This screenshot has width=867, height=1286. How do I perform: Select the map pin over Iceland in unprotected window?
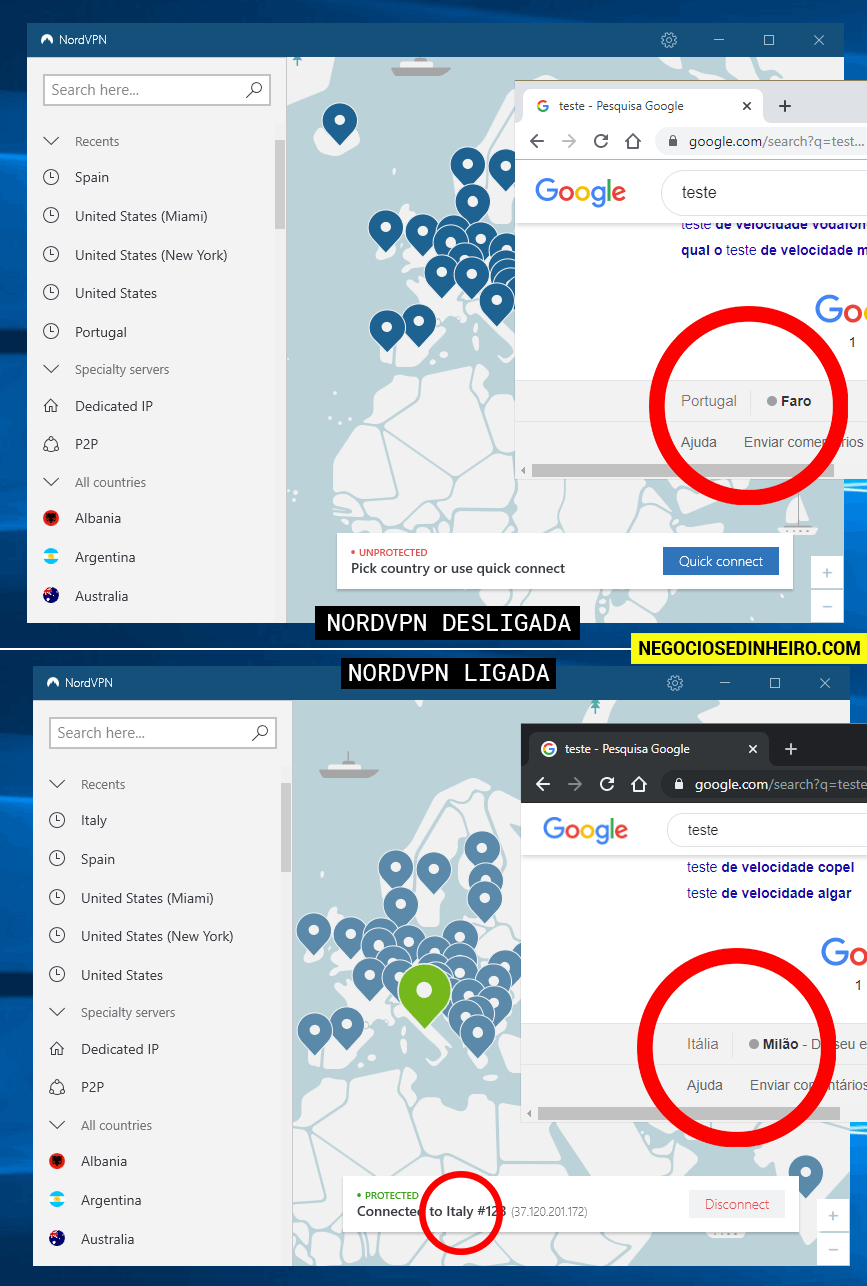pos(340,126)
